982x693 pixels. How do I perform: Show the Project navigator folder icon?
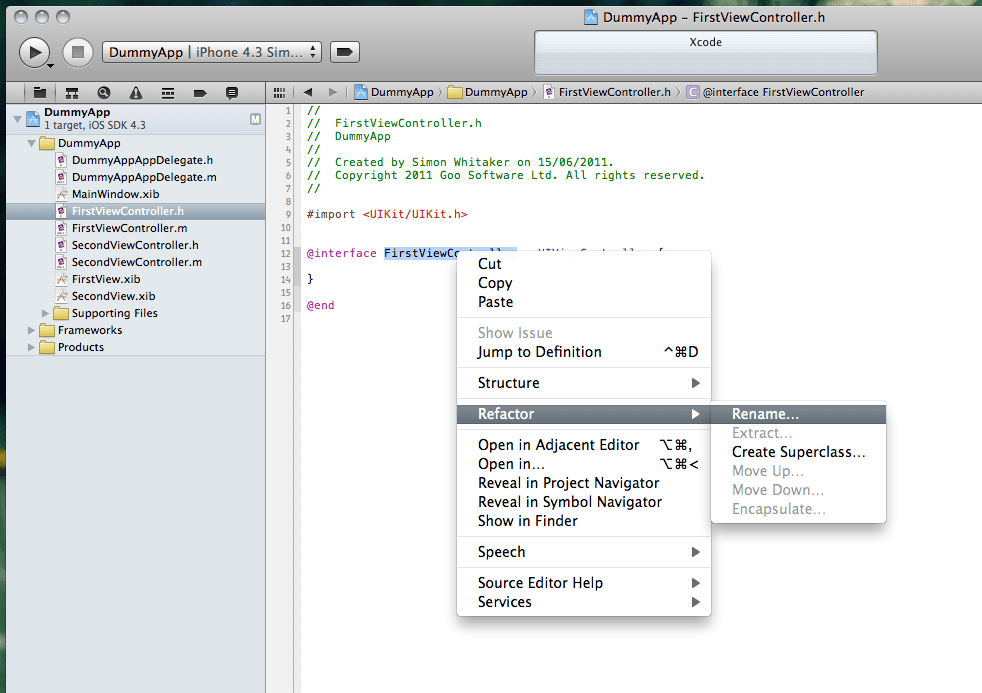point(40,93)
